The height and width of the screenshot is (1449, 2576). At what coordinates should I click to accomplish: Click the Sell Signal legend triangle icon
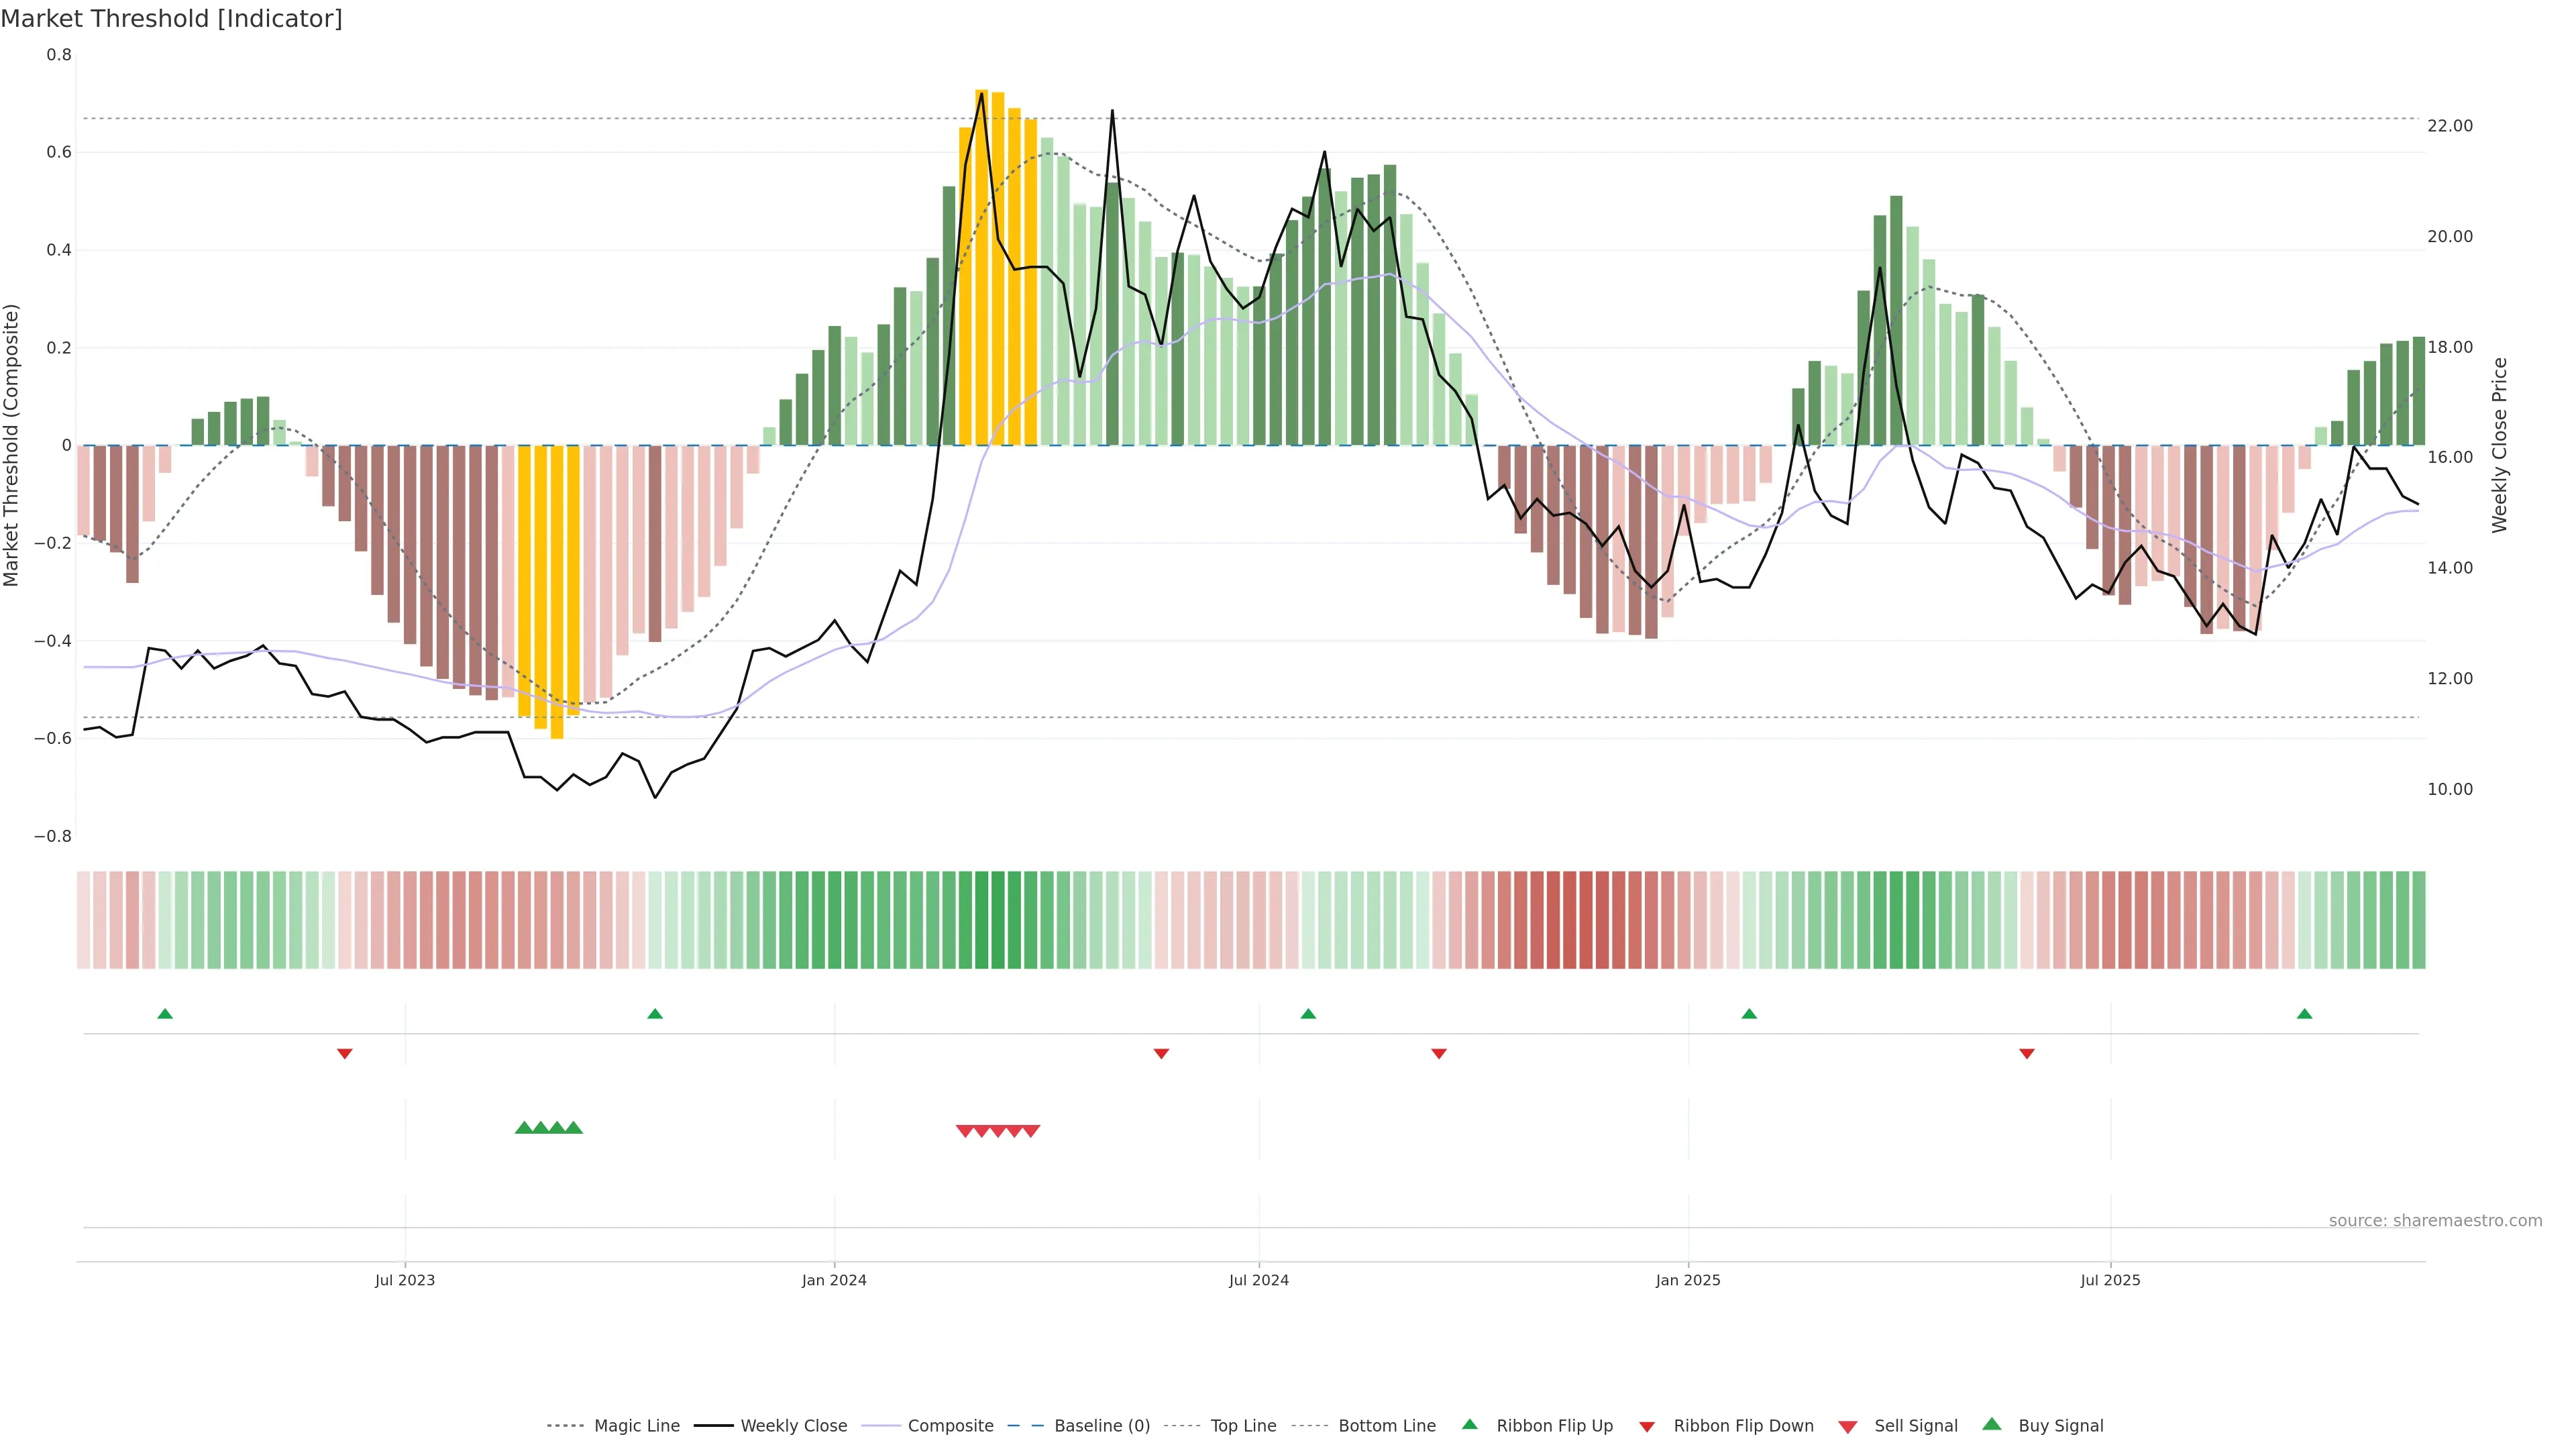coord(1847,1427)
